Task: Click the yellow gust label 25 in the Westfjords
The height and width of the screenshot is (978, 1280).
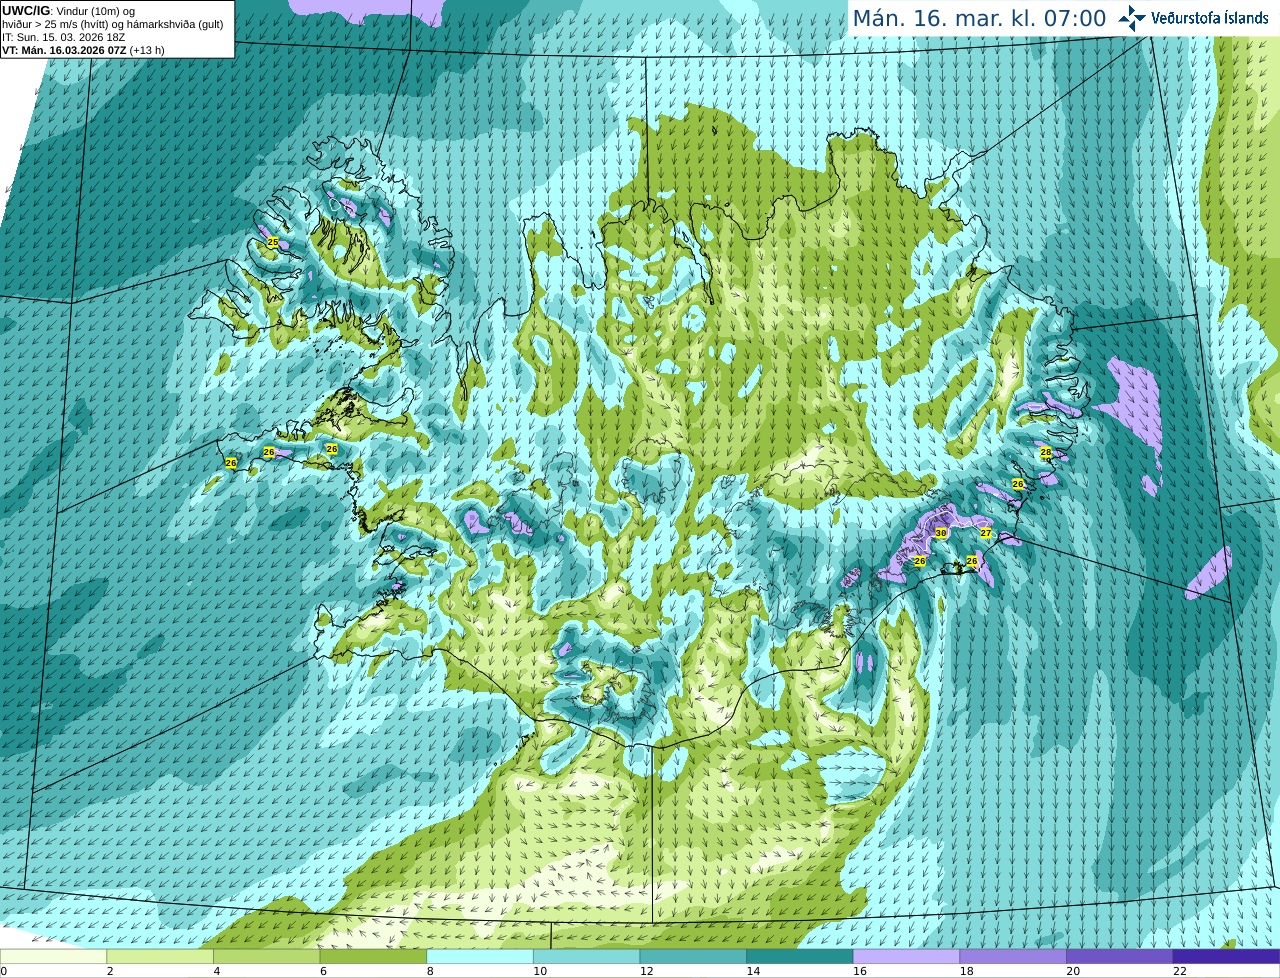Action: point(273,242)
